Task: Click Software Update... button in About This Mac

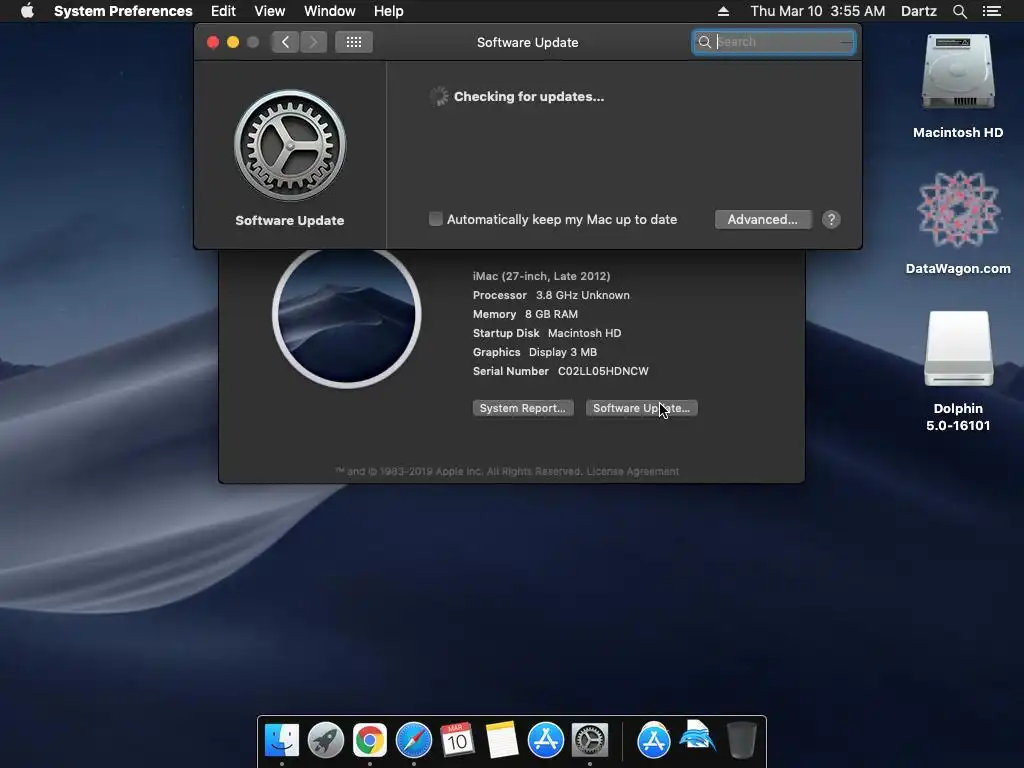Action: (x=641, y=408)
